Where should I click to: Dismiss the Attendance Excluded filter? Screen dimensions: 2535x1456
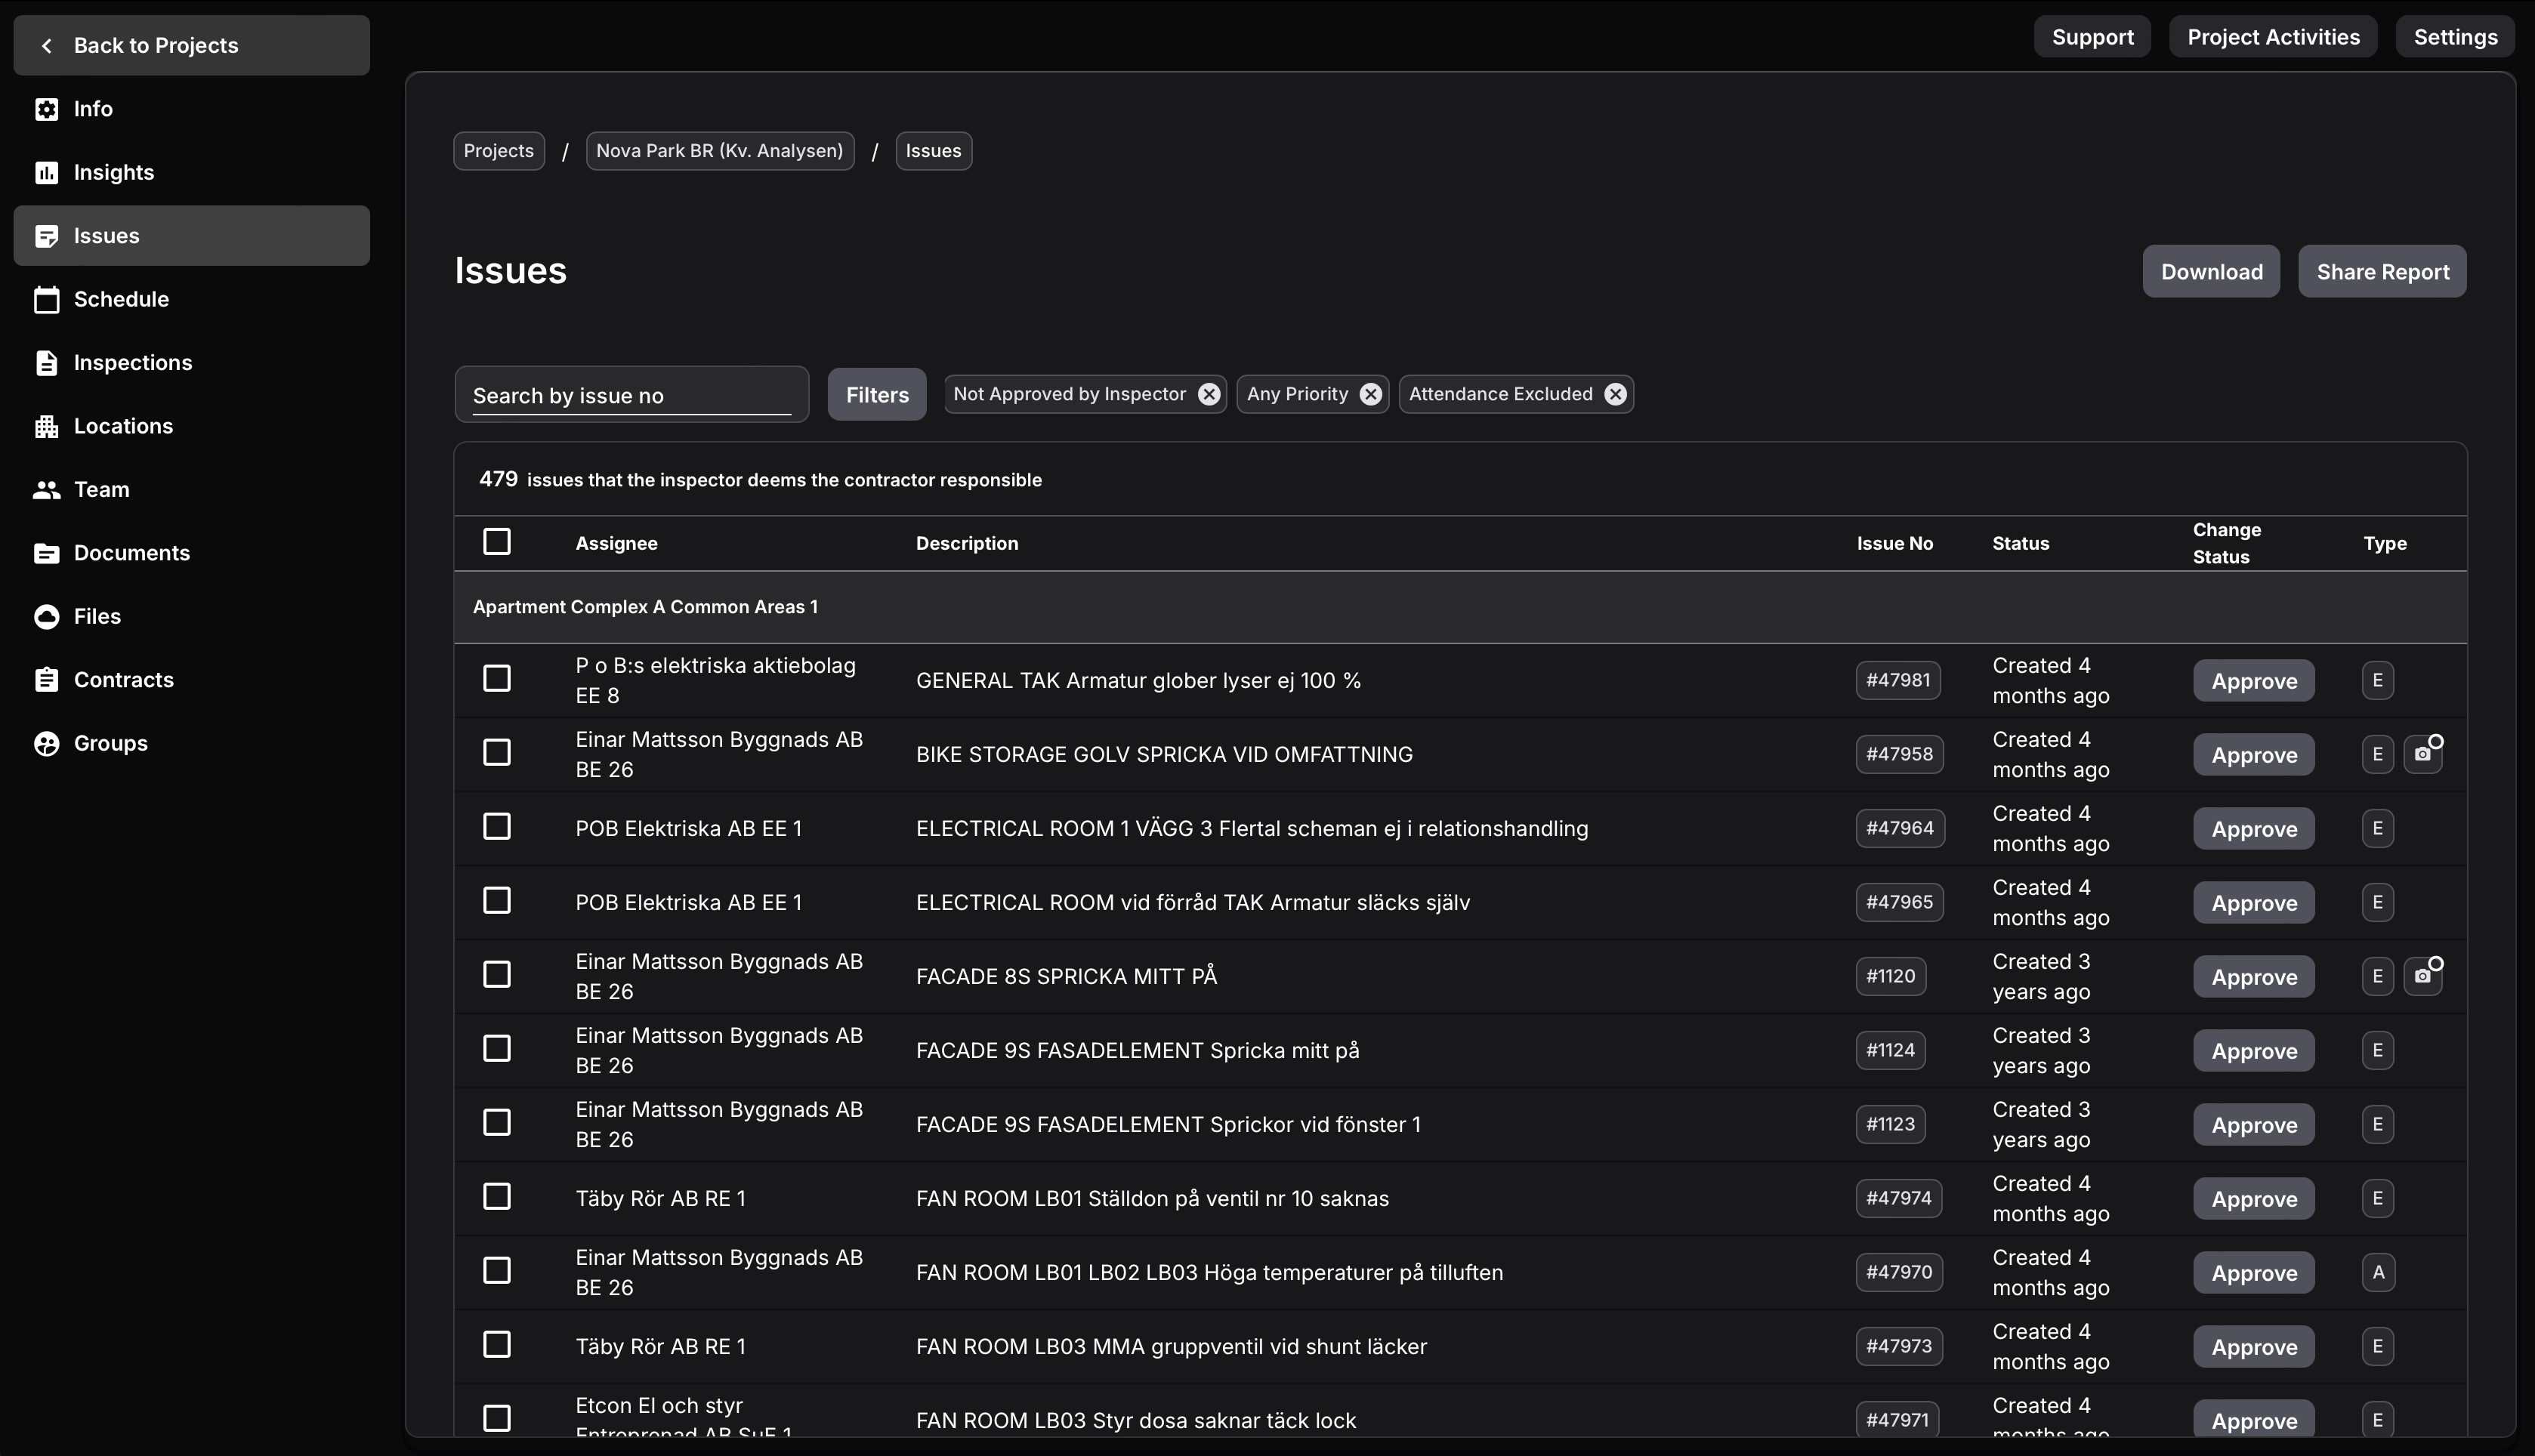[x=1615, y=393]
